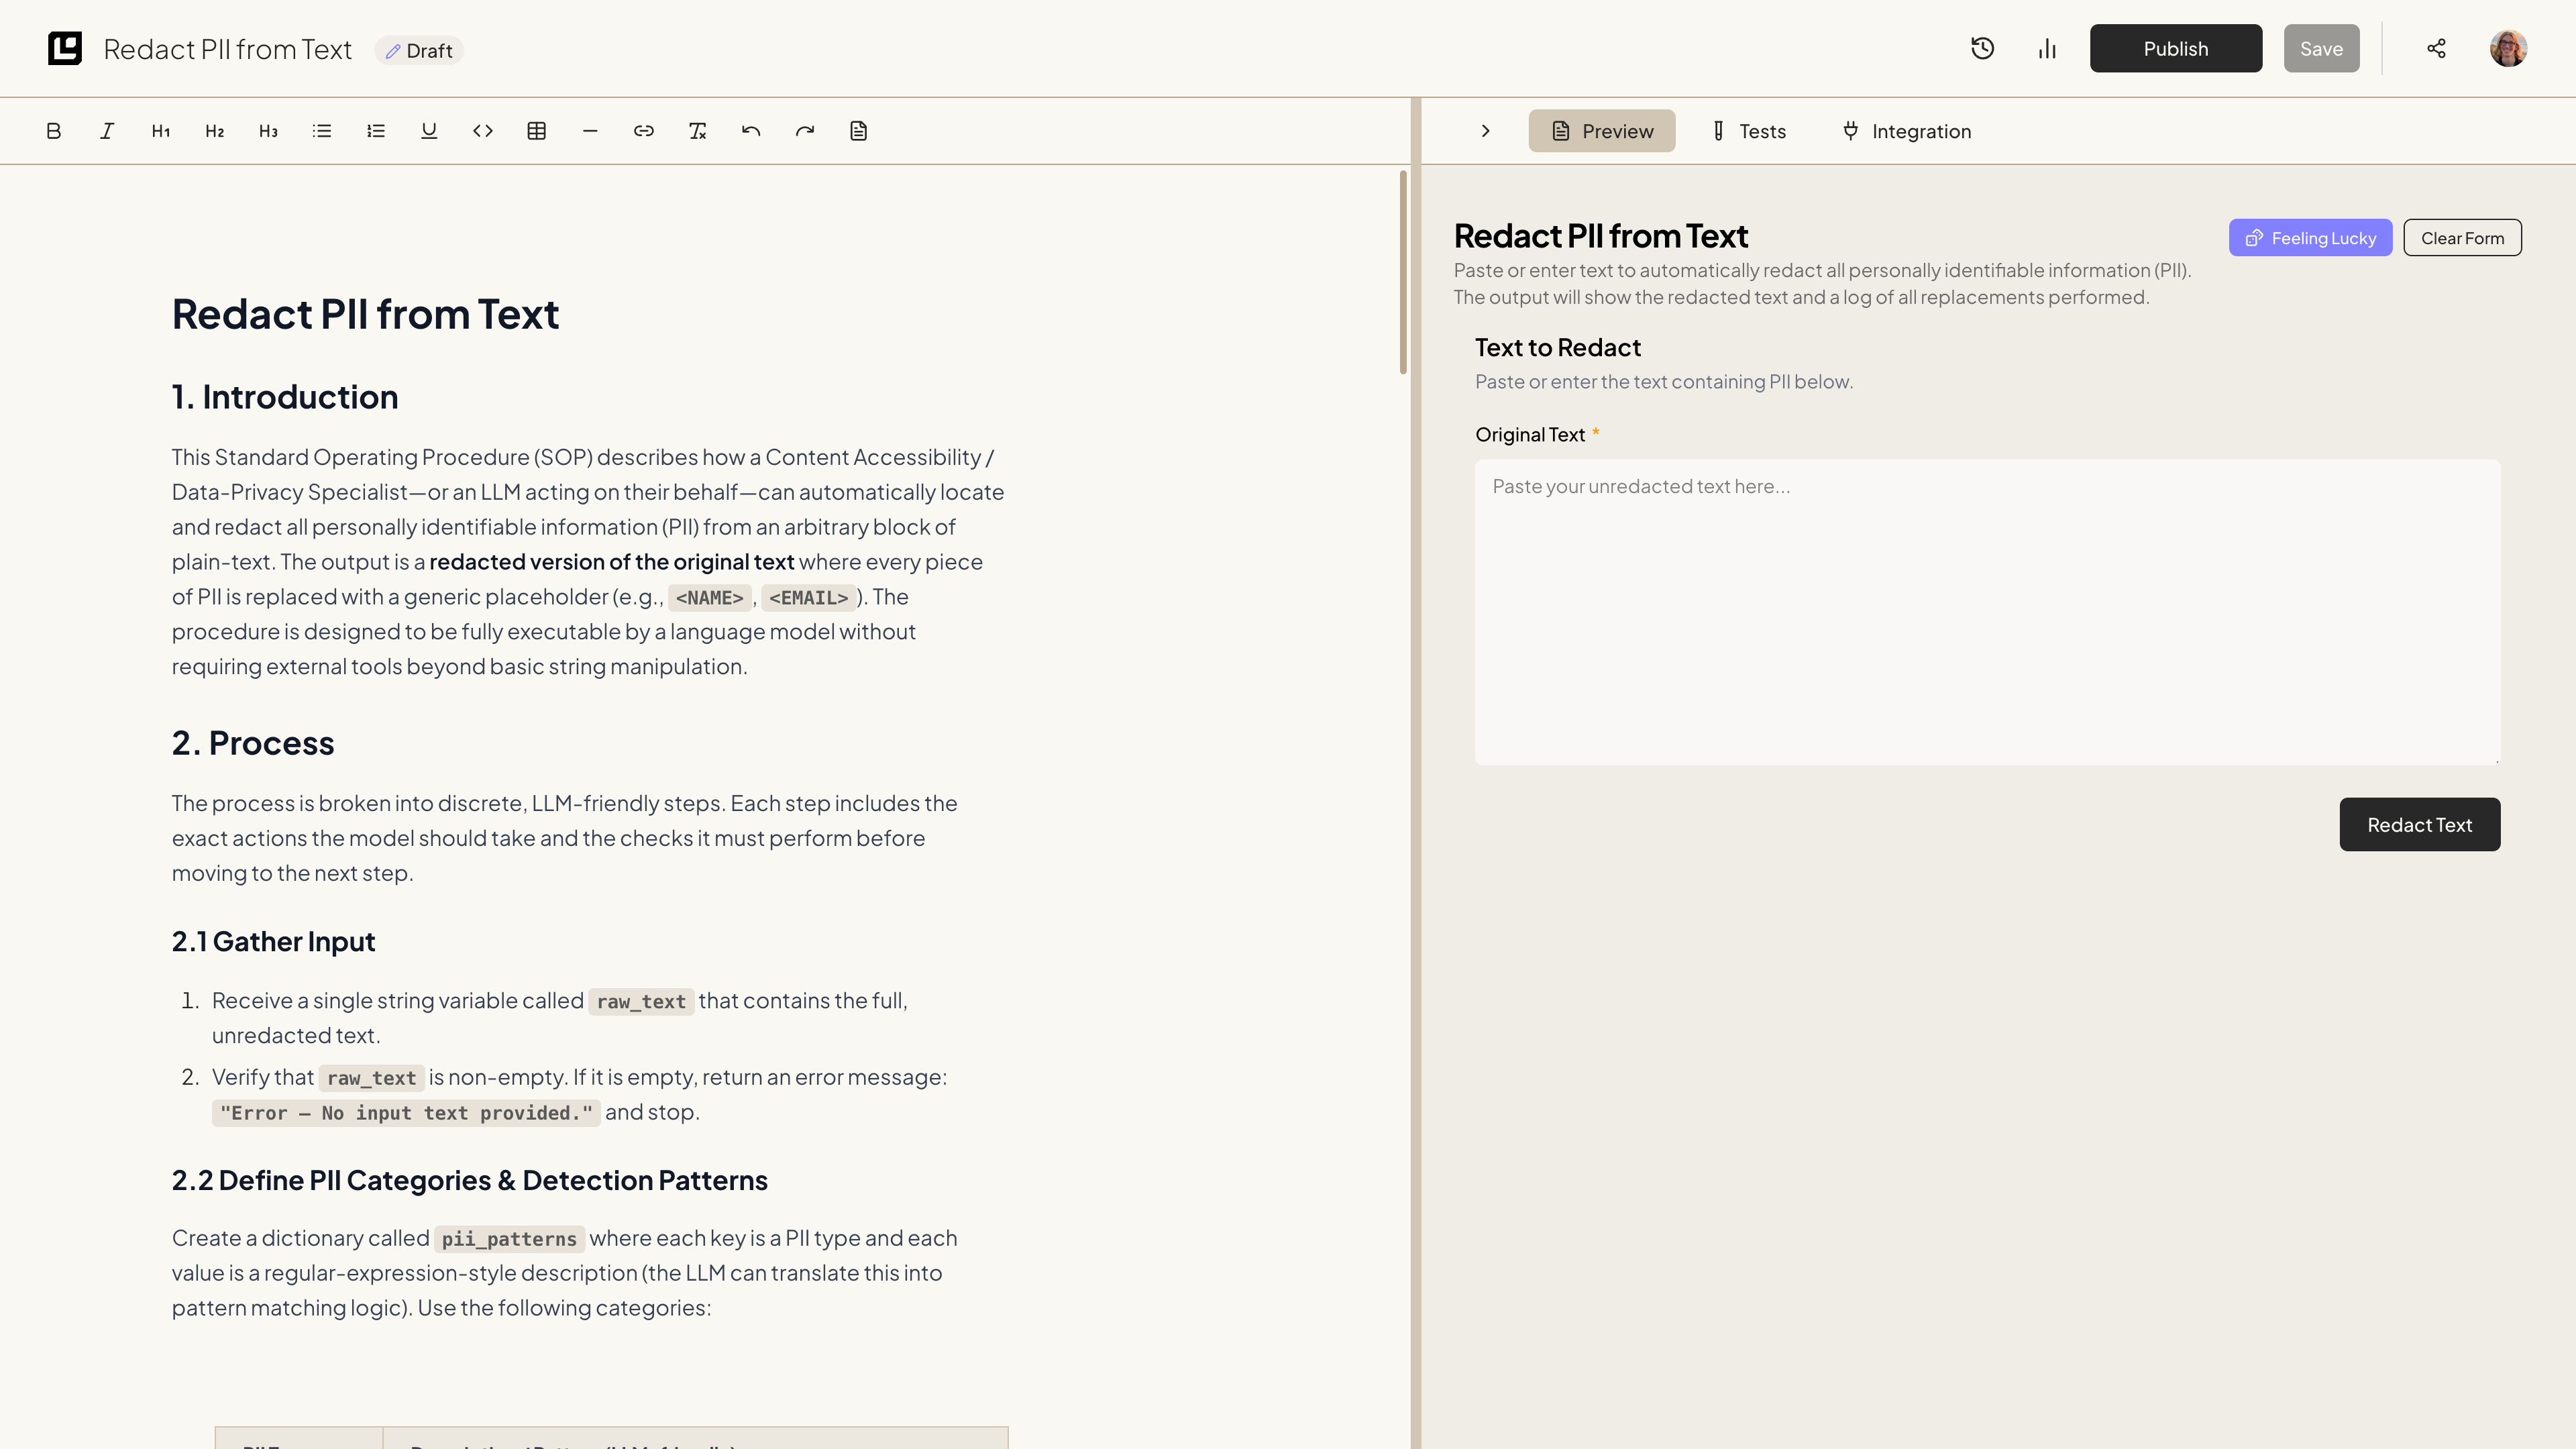Open the analytics chart icon
Image resolution: width=2576 pixels, height=1449 pixels.
pyautogui.click(x=2047, y=49)
